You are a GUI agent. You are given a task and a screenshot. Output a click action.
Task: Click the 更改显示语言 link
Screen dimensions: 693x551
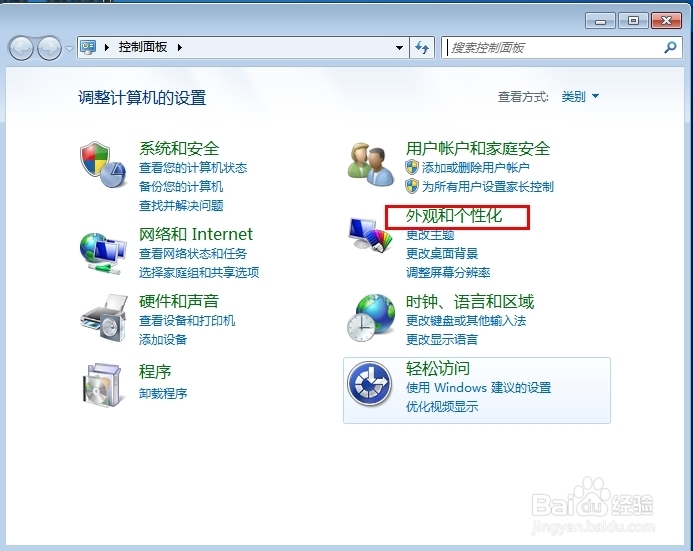[442, 339]
